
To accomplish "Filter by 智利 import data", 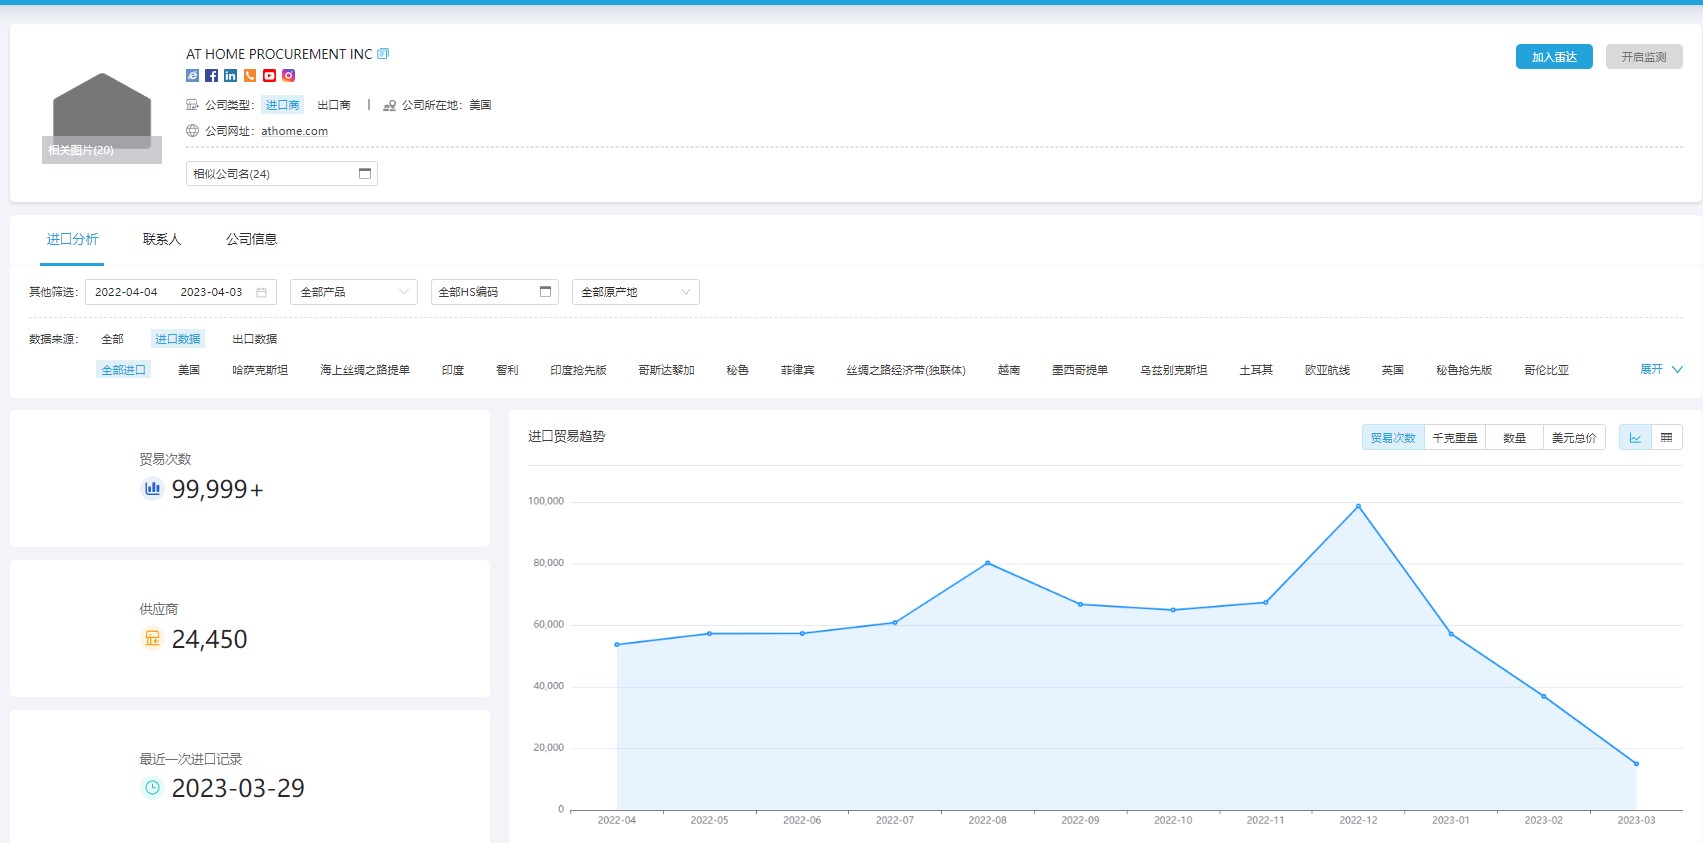I will (x=507, y=370).
